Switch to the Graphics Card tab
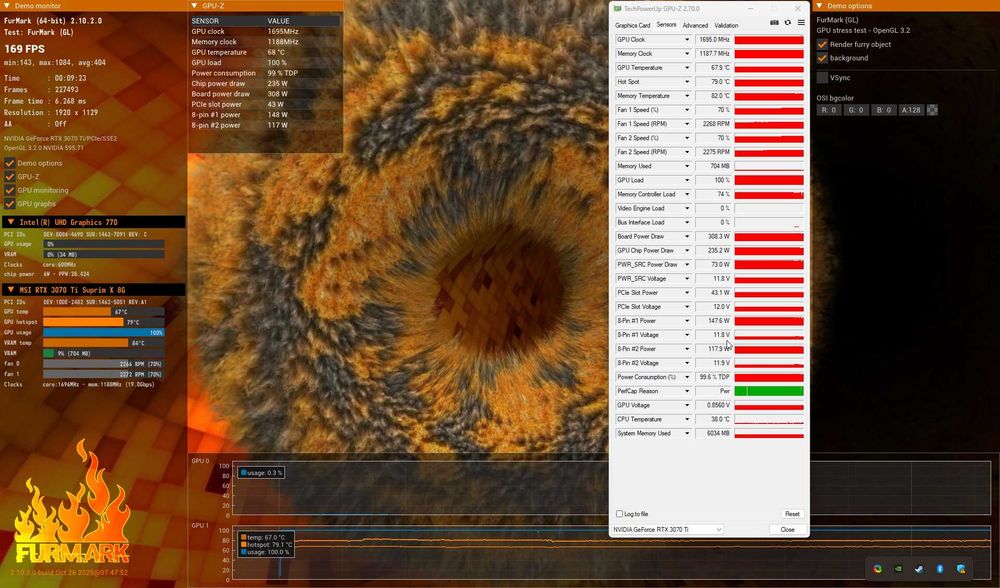 point(632,26)
